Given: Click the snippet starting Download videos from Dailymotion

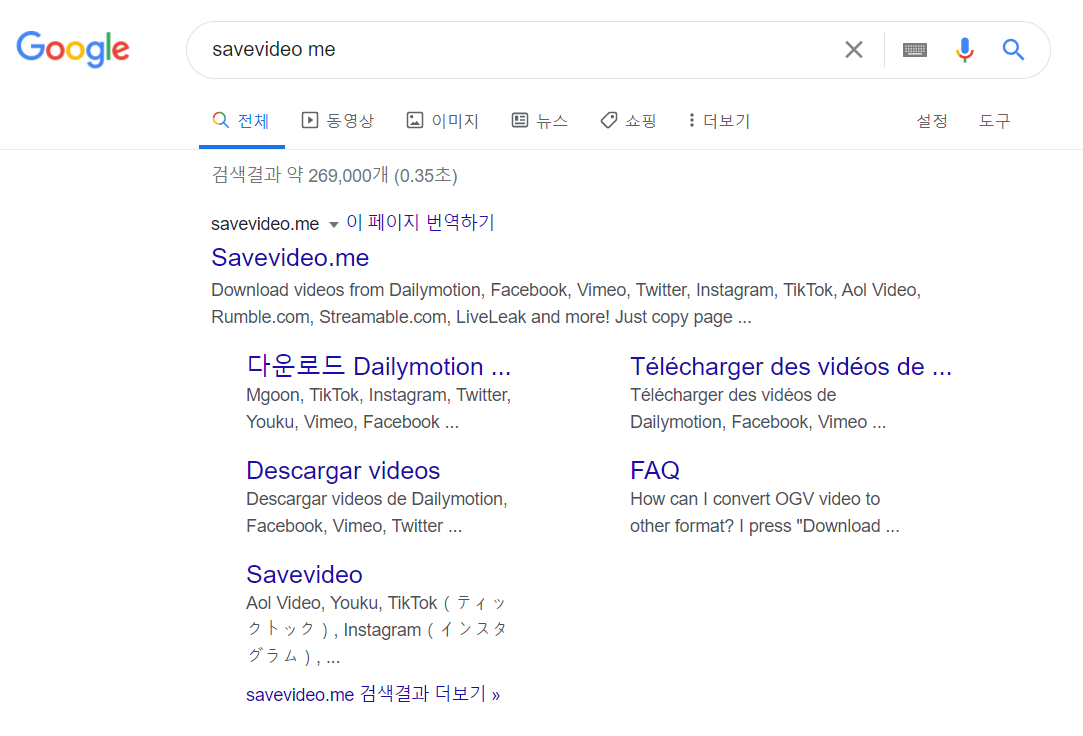Looking at the screenshot, I should coord(566,303).
